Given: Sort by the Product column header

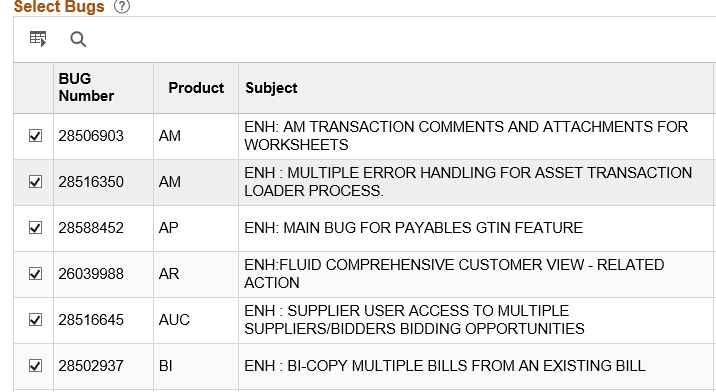Looking at the screenshot, I should coord(196,88).
